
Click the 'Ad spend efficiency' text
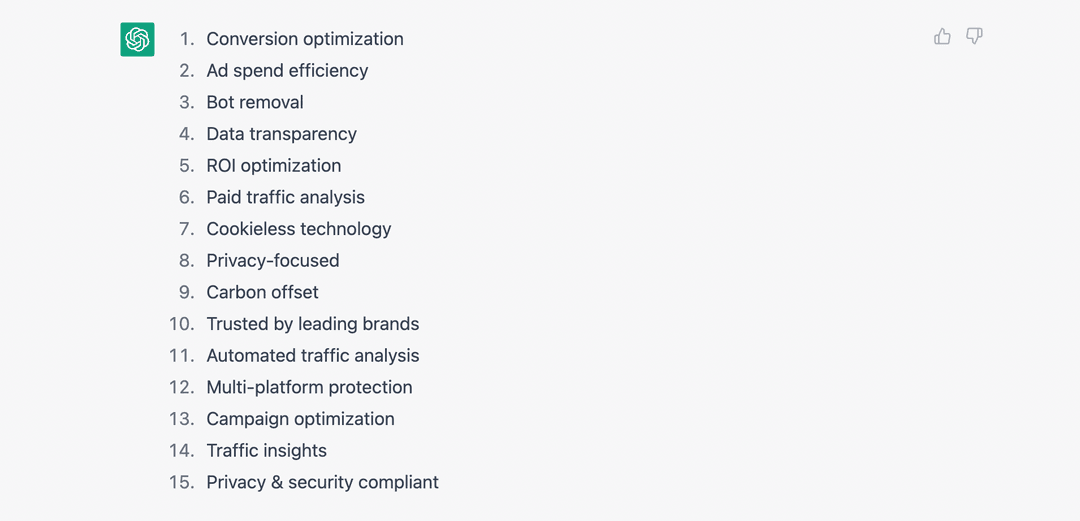click(x=287, y=71)
